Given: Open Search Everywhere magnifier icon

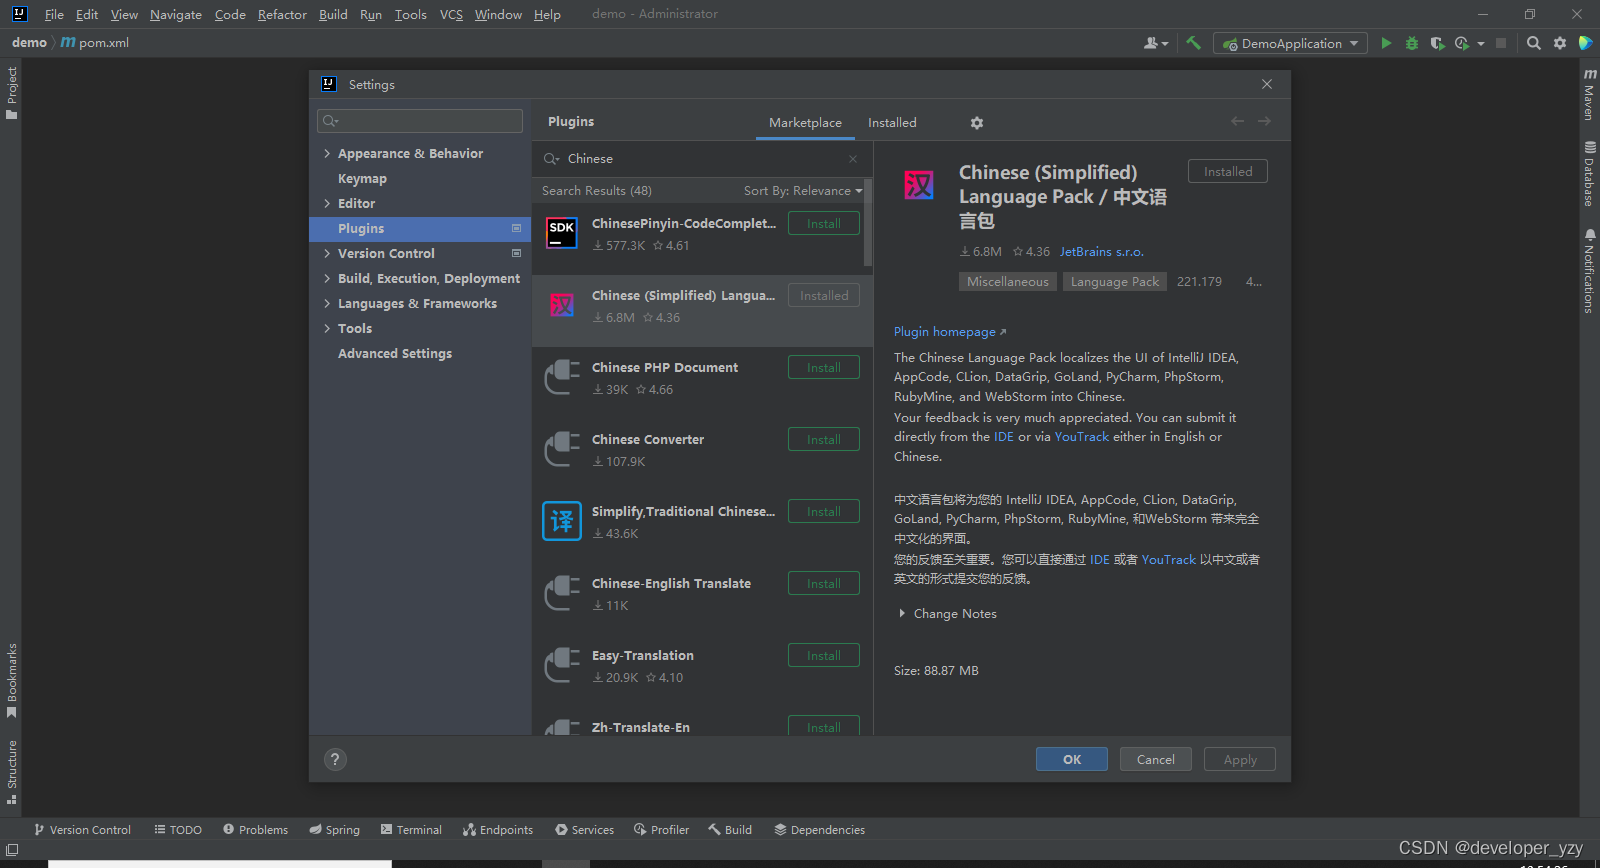Looking at the screenshot, I should [1534, 43].
